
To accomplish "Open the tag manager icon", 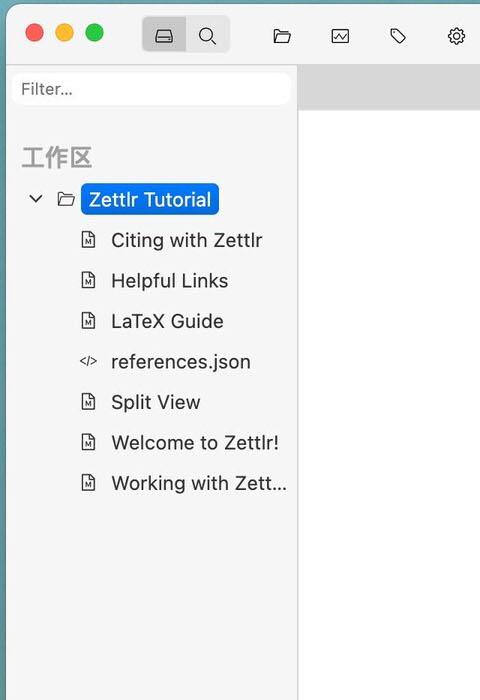I will coord(398,36).
